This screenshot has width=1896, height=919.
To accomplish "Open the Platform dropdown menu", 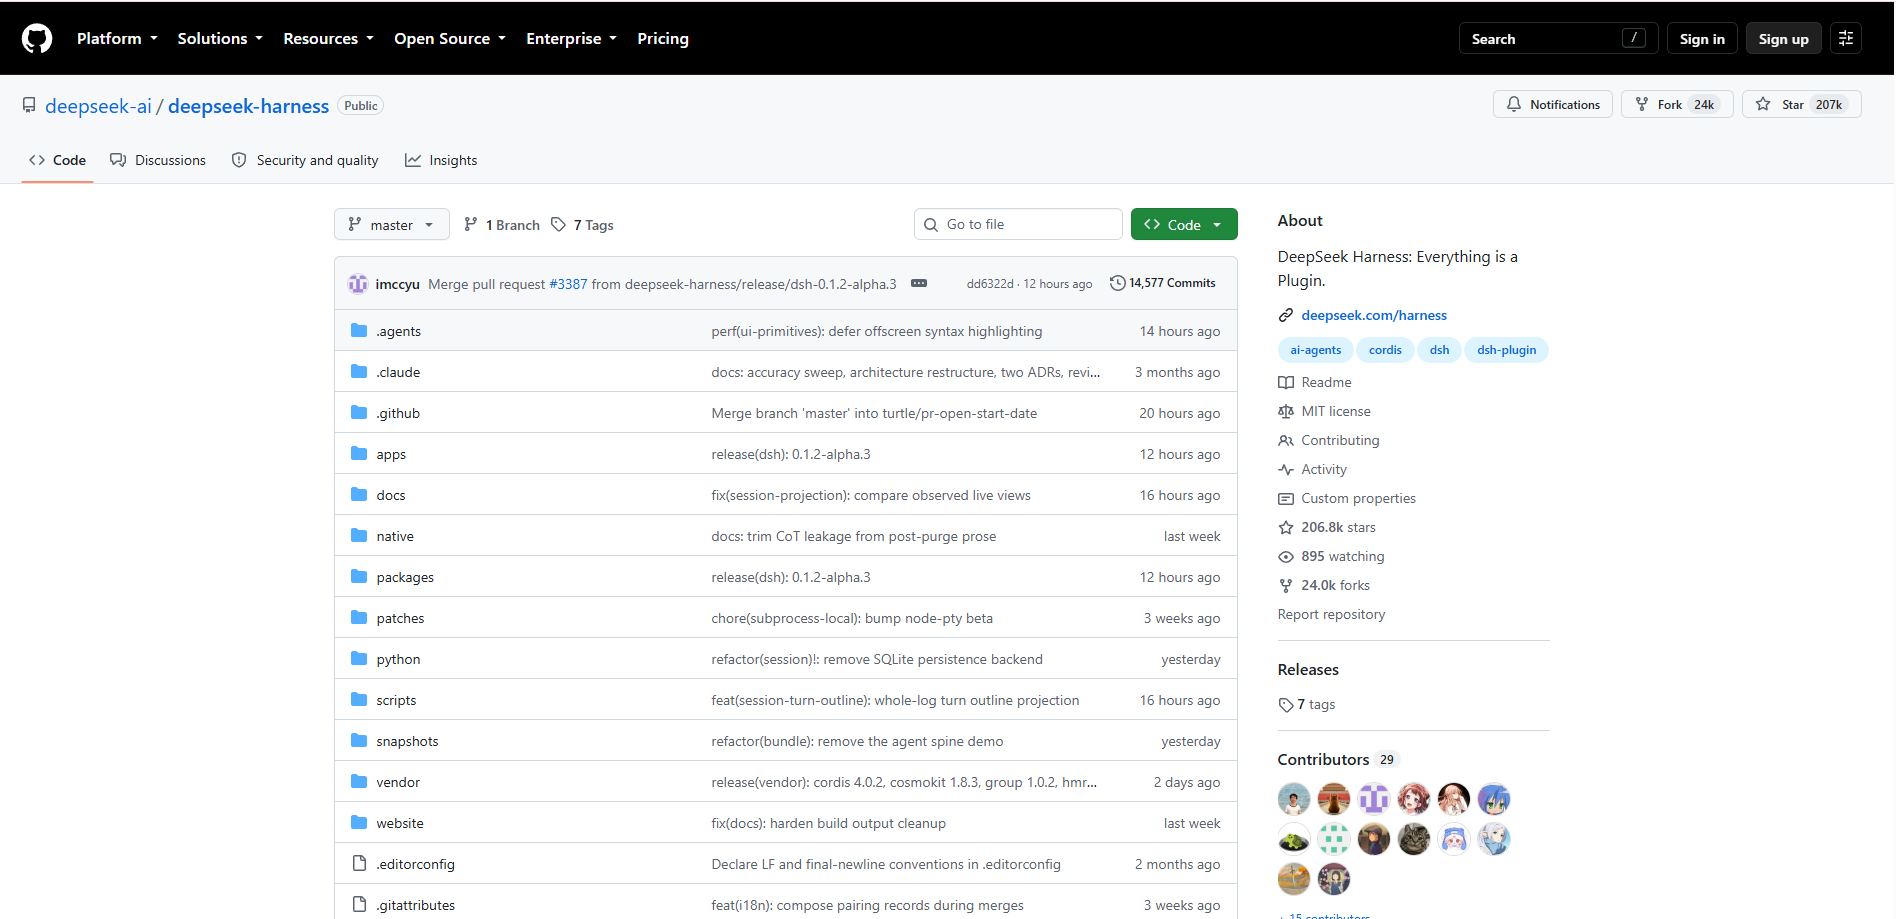I will click(x=117, y=39).
